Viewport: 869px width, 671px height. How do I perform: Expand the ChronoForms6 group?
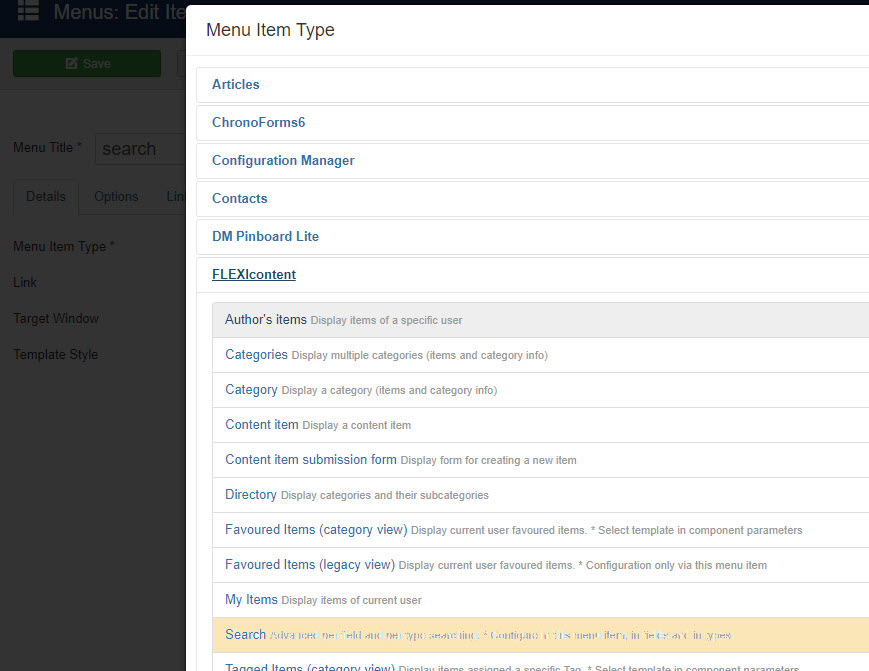pyautogui.click(x=258, y=122)
